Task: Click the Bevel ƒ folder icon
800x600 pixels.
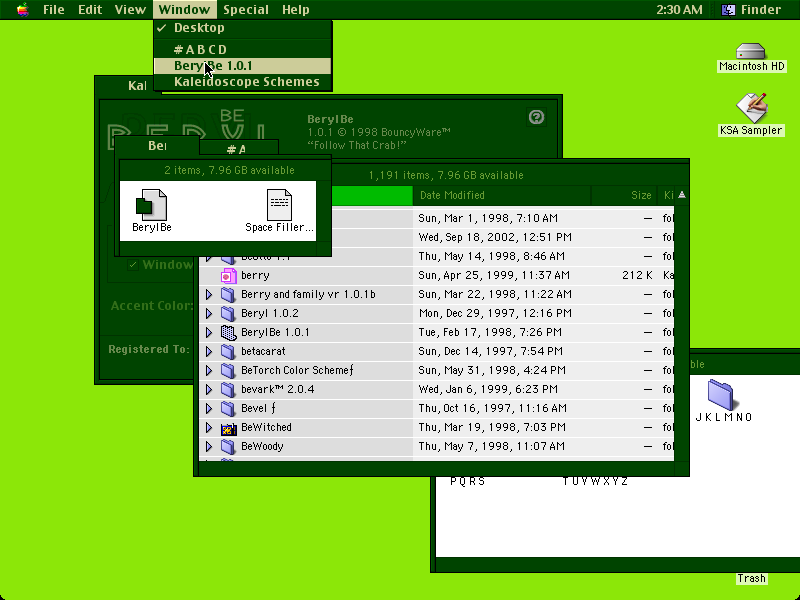Action: pos(228,408)
